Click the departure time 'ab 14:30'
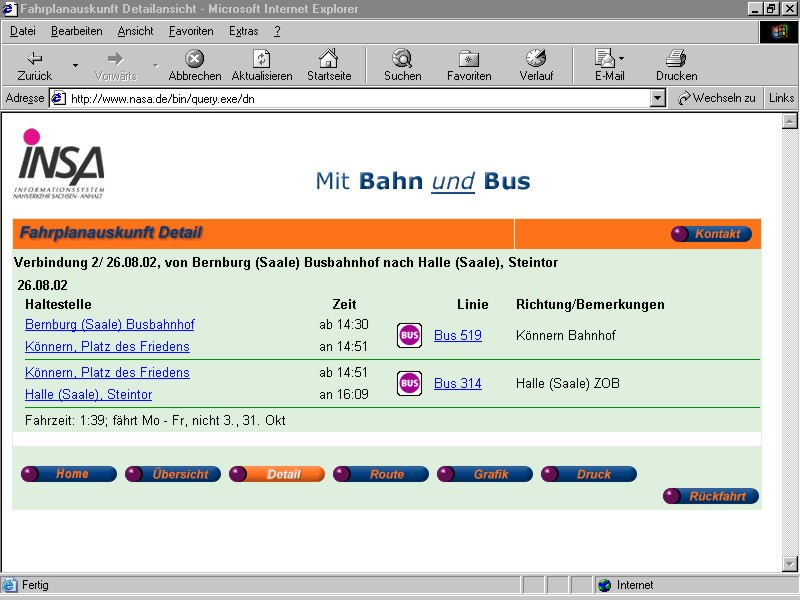Viewport: 800px width, 600px height. [x=344, y=324]
